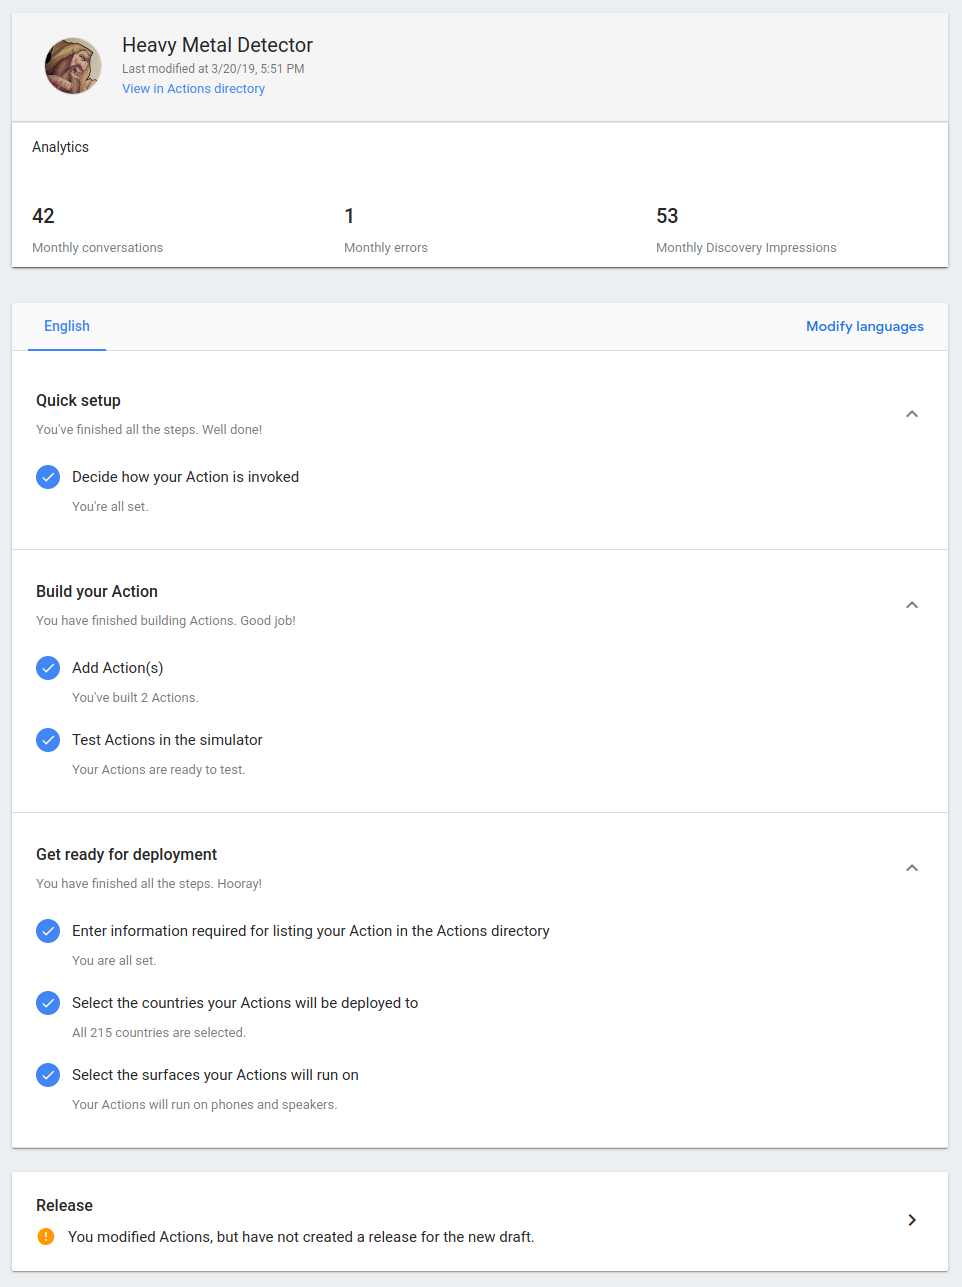
Task: Open Decide how your Action is invoked
Action: 185,477
